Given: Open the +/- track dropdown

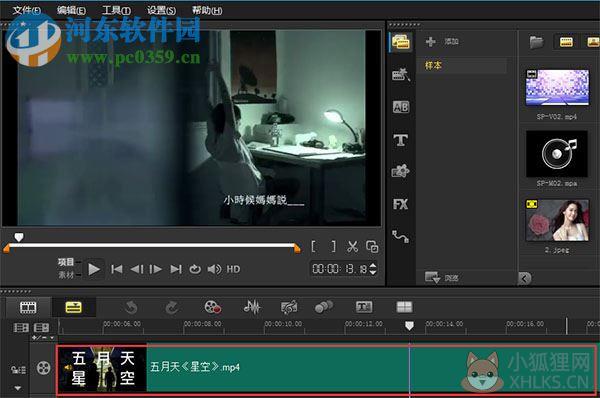Looking at the screenshot, I should coord(43,338).
